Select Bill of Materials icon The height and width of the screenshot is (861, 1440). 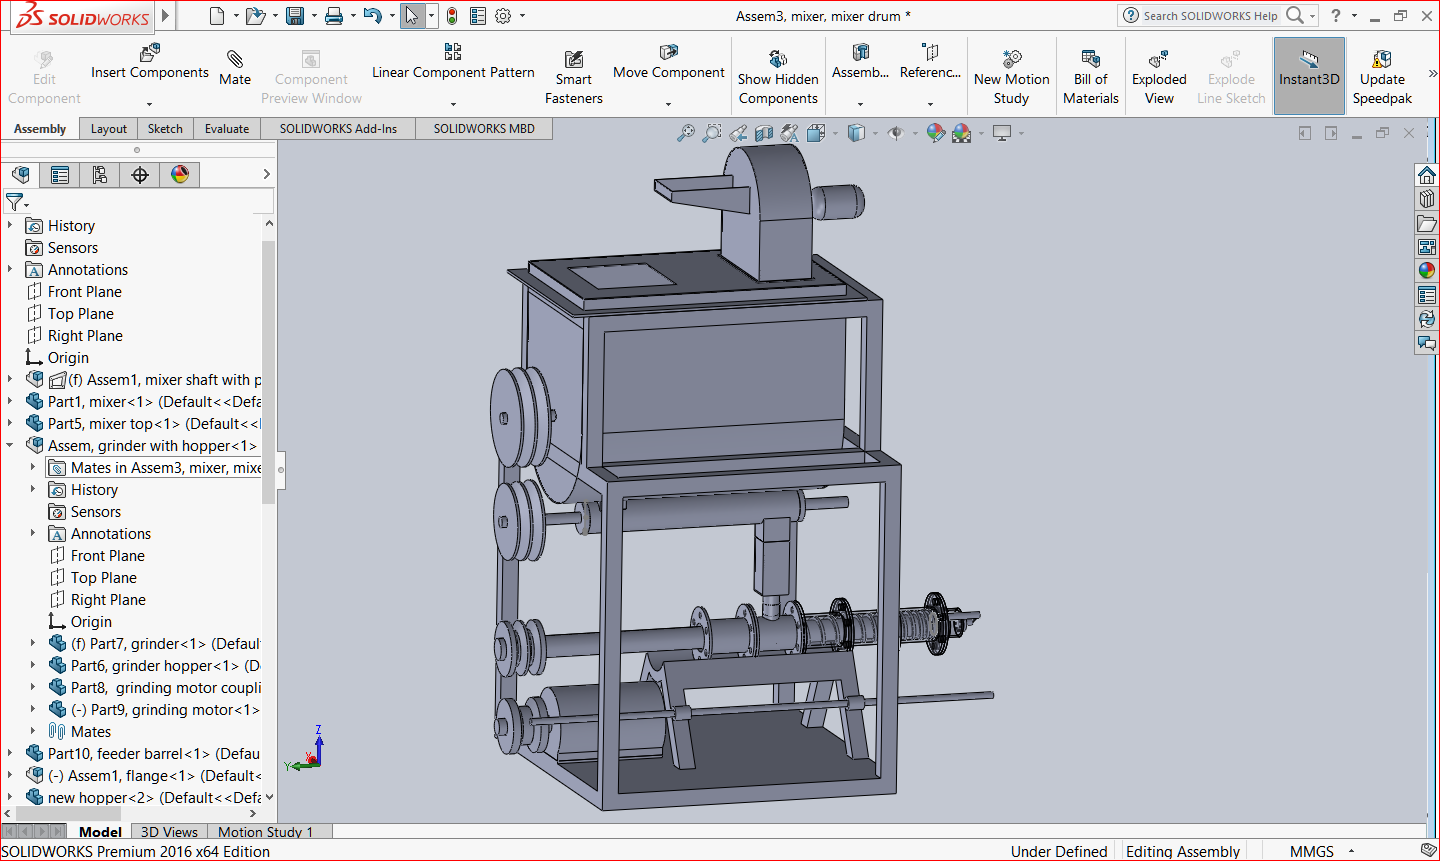coord(1091,76)
